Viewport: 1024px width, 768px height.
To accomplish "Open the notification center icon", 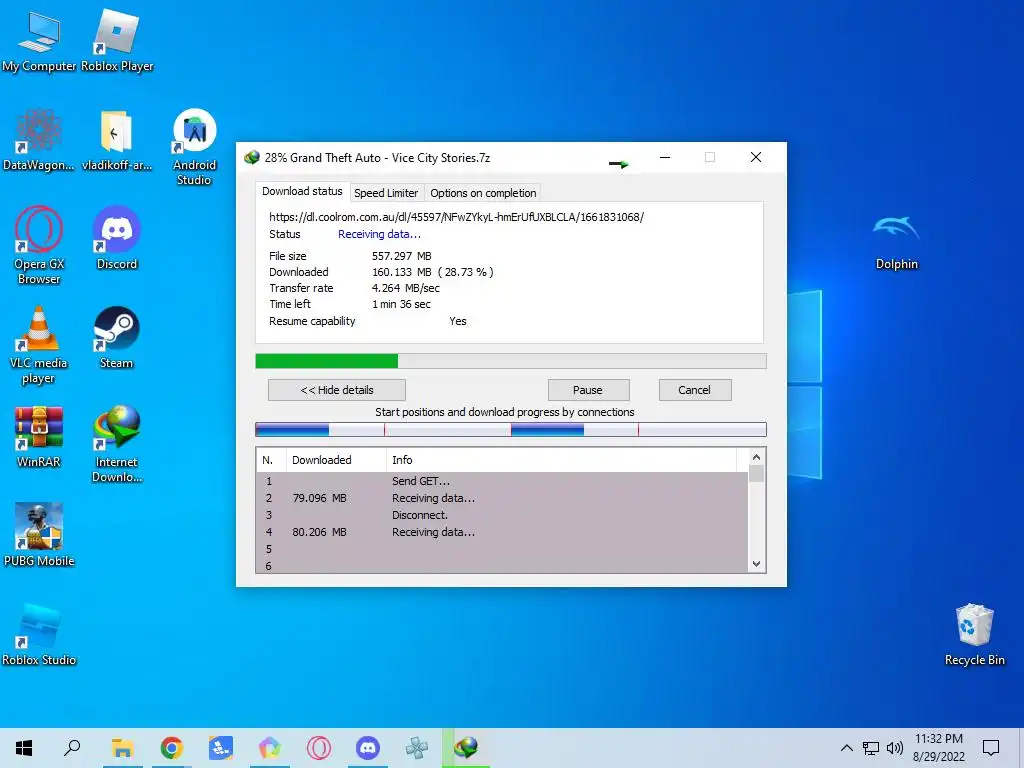I will coord(991,748).
